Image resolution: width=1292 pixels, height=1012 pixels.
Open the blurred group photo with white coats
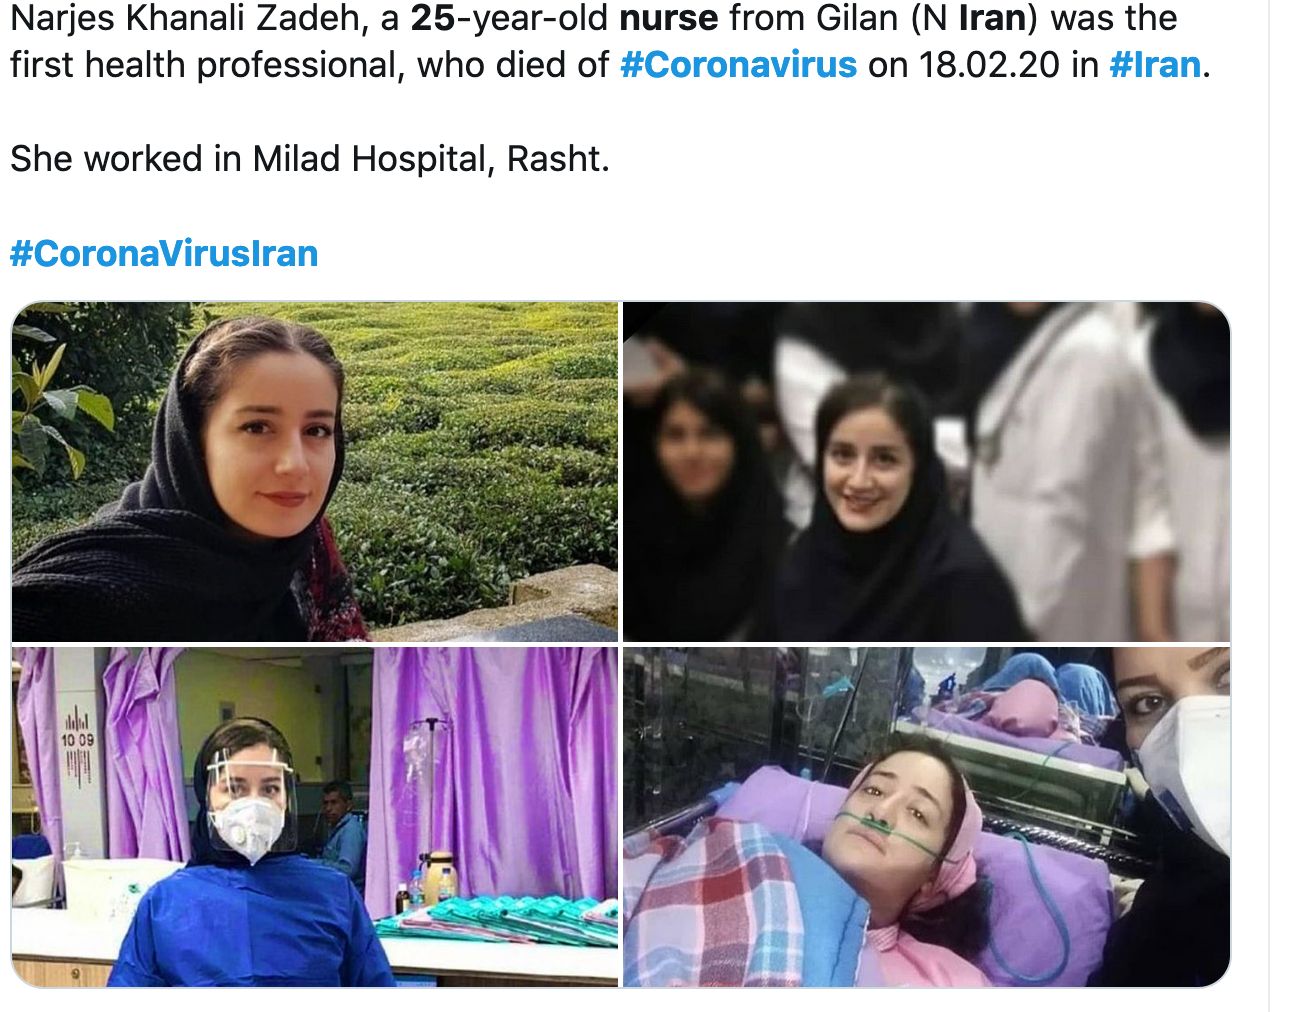[926, 471]
